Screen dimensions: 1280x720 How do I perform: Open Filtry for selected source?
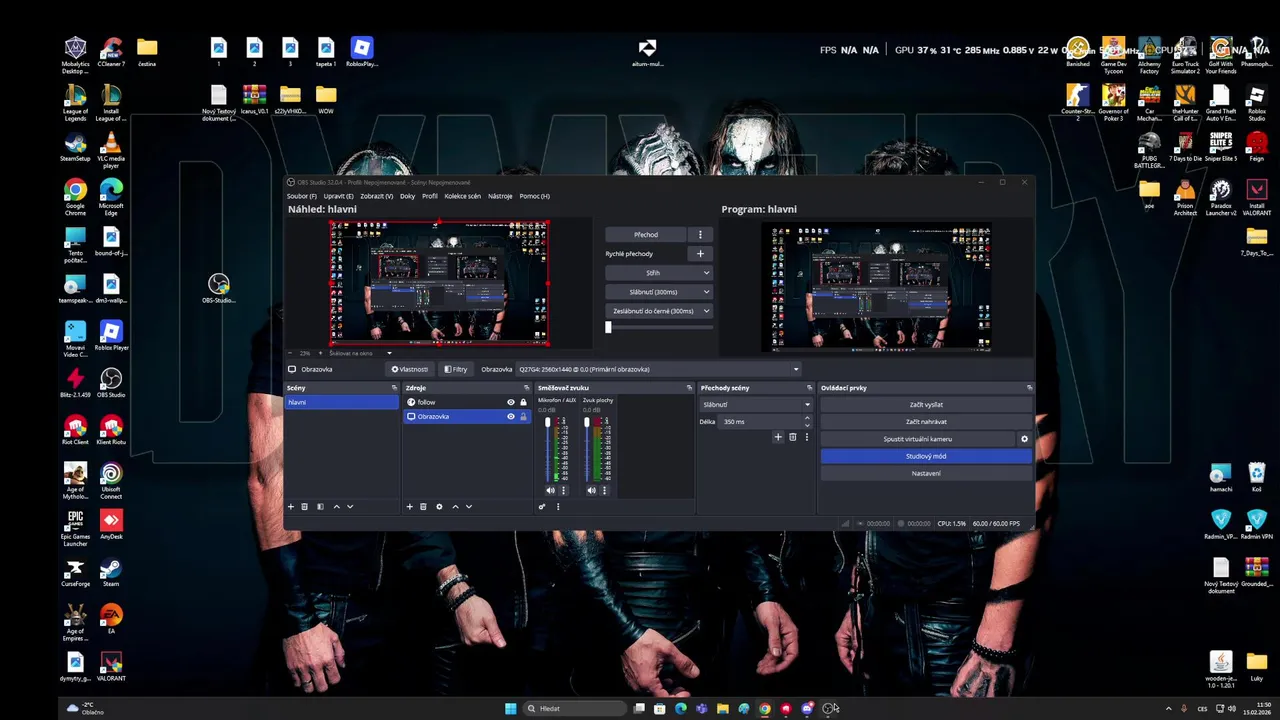tap(456, 369)
